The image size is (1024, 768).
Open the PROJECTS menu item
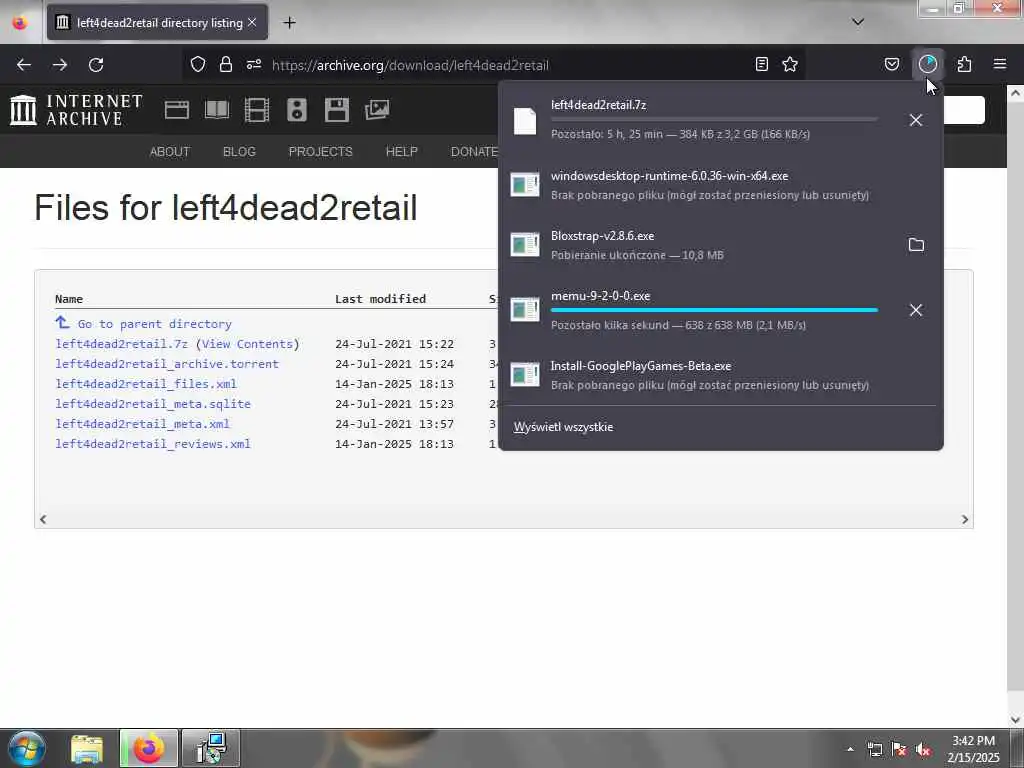coord(321,152)
